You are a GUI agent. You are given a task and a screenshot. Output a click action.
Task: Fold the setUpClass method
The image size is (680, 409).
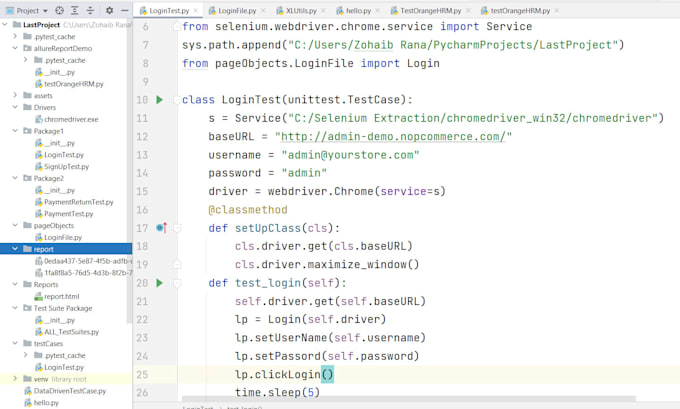click(x=177, y=228)
